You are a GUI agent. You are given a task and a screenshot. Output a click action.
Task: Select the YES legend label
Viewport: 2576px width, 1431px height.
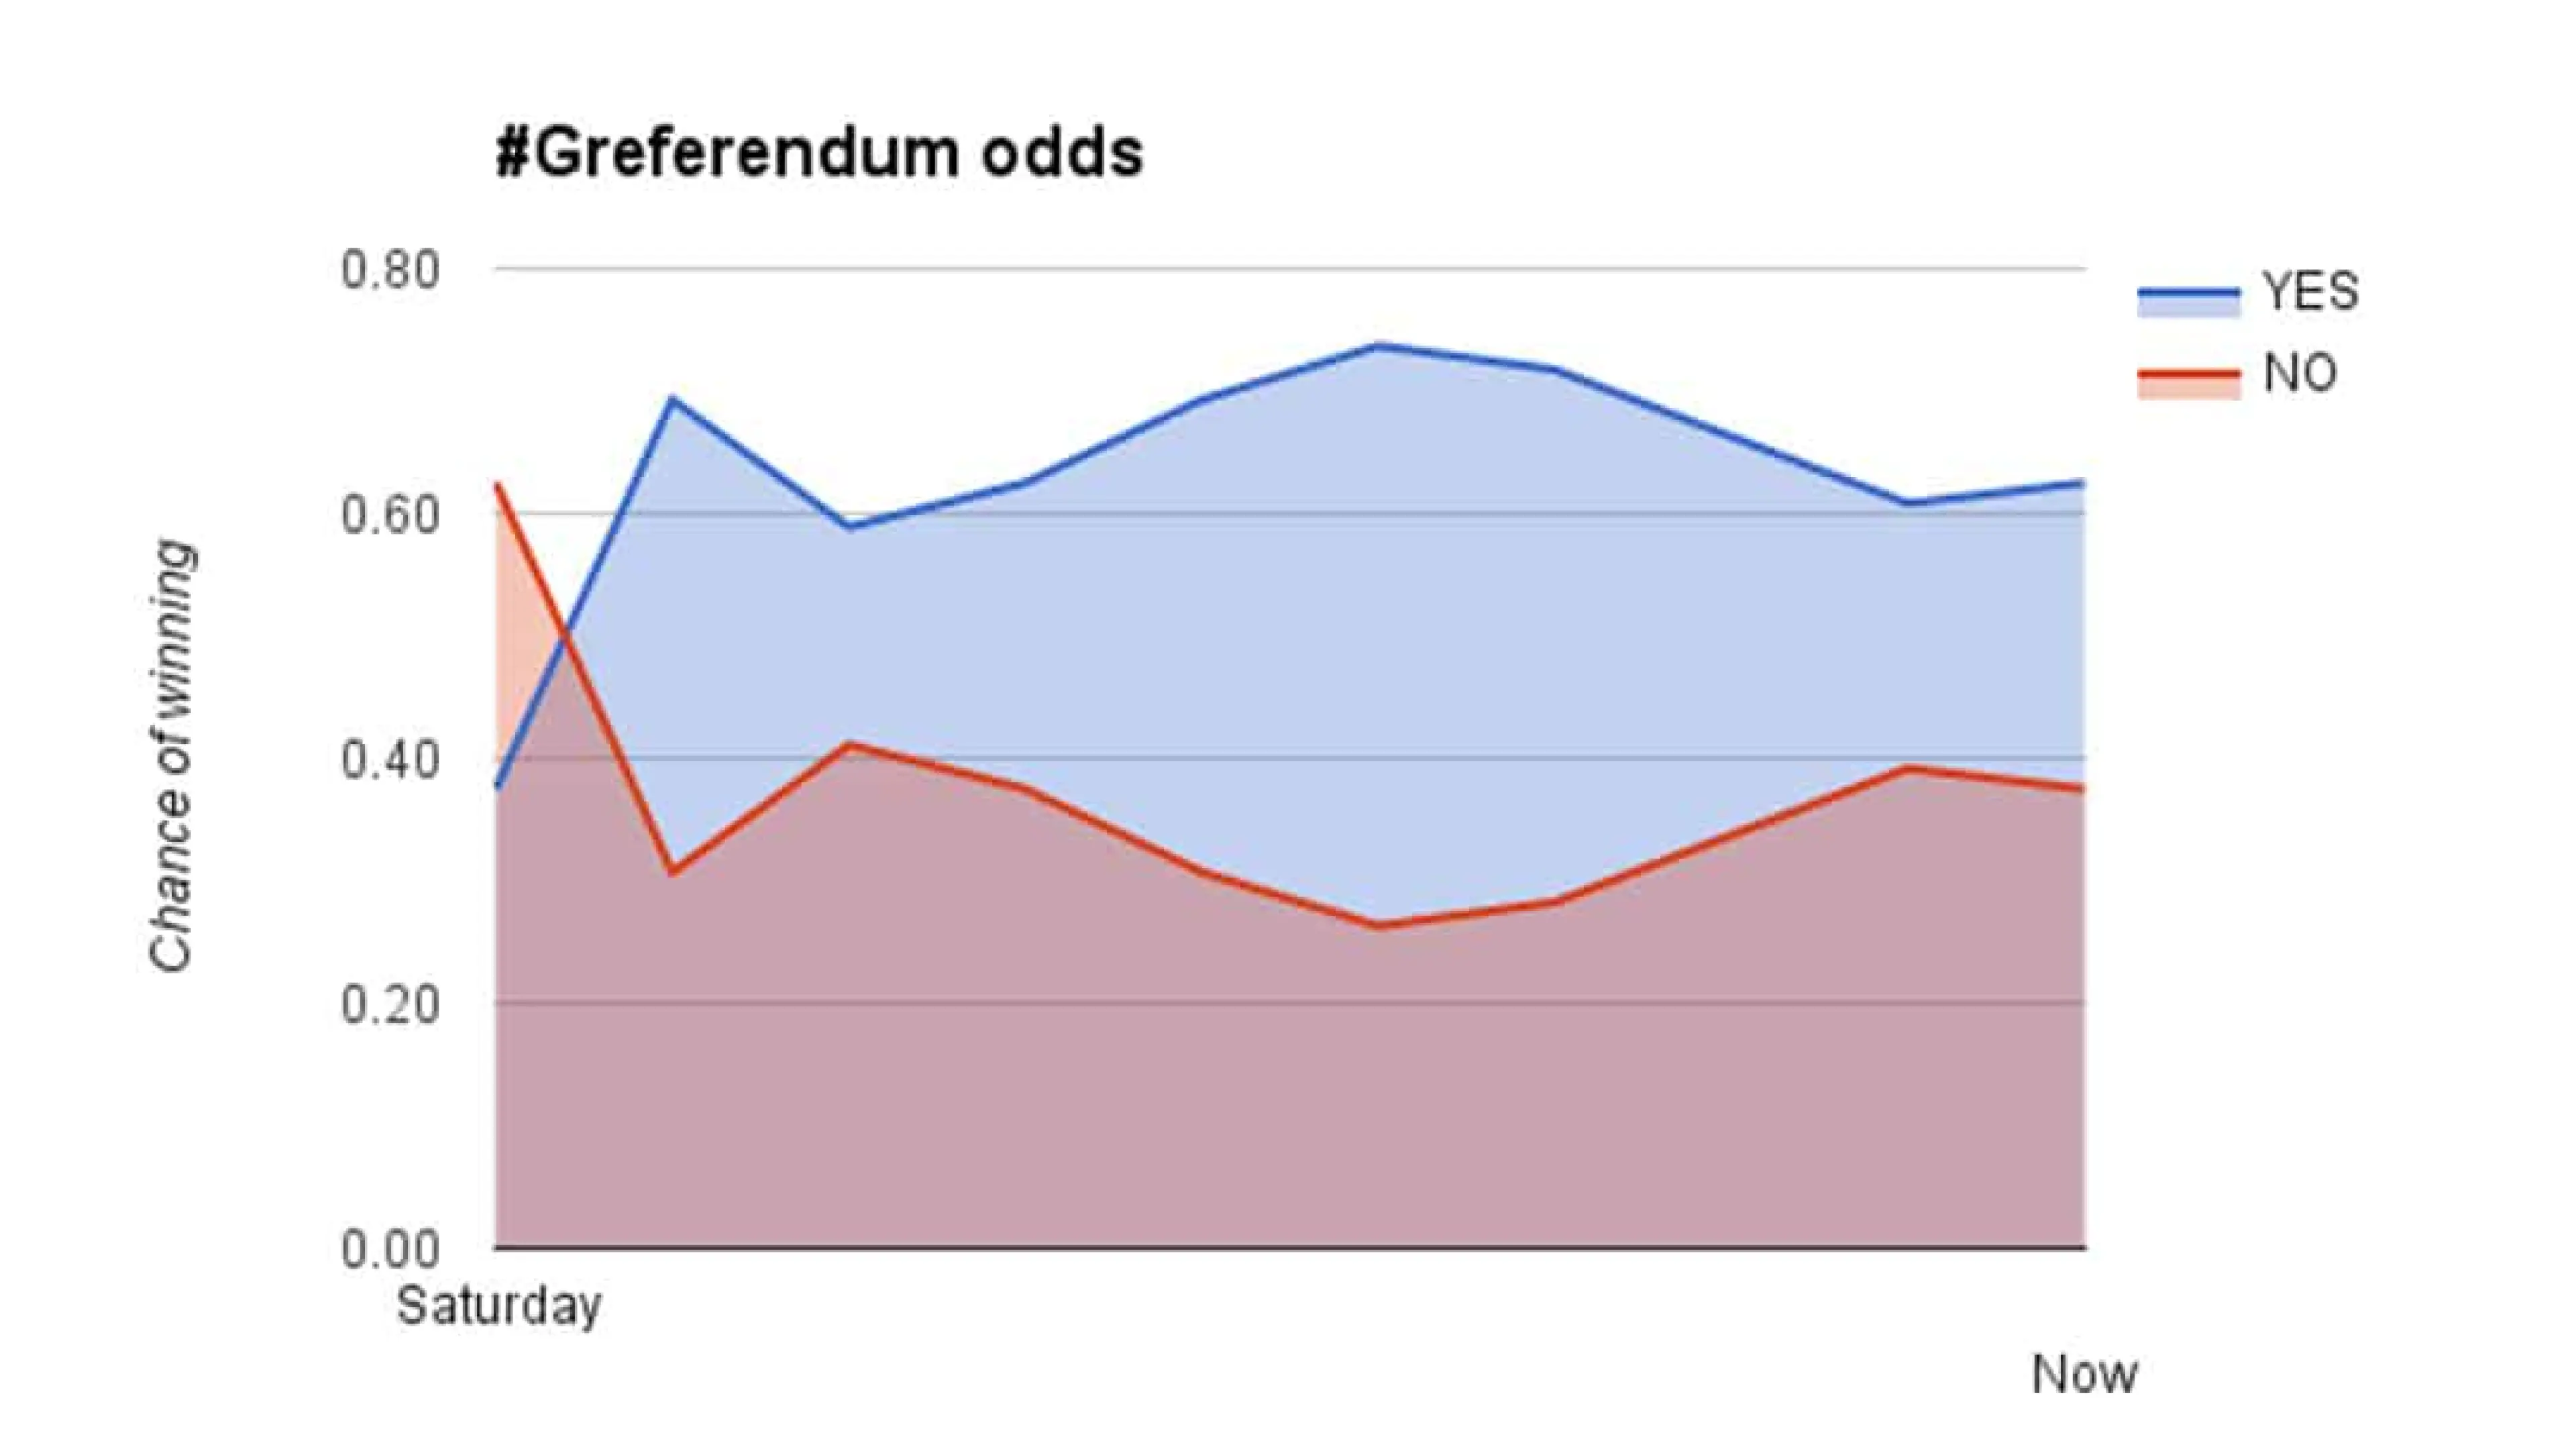[2310, 292]
